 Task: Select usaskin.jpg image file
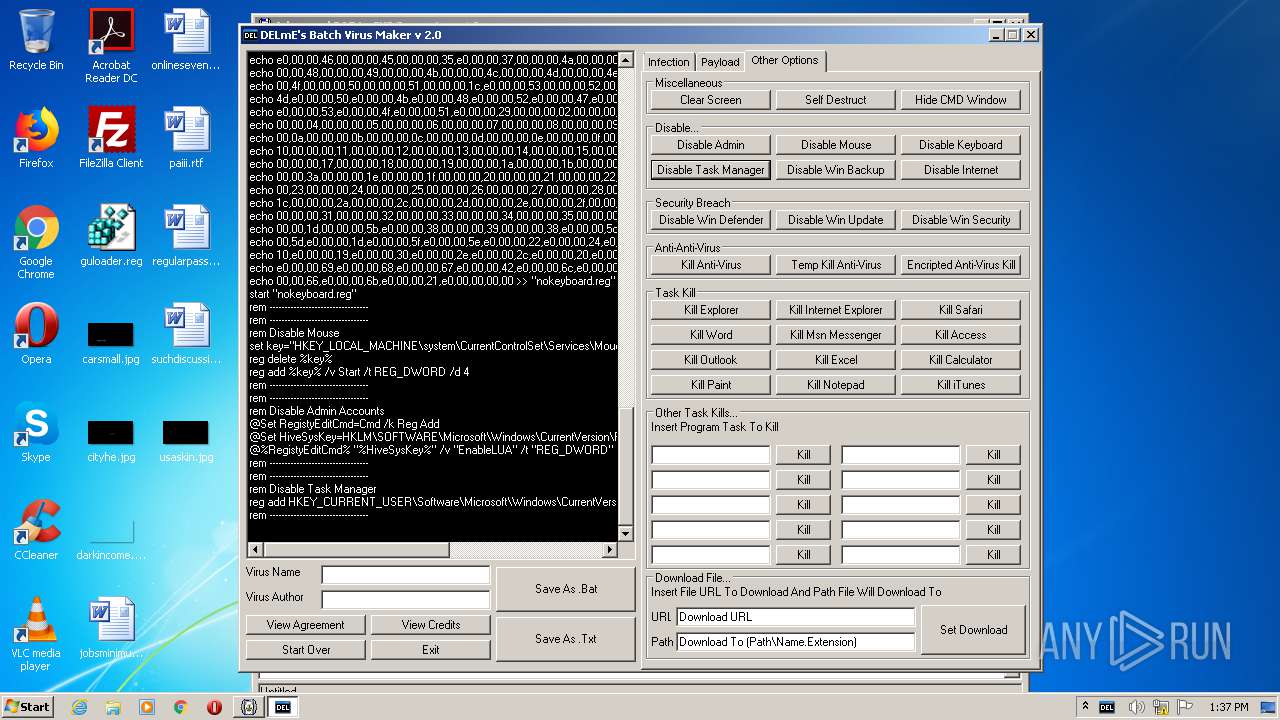(x=186, y=439)
